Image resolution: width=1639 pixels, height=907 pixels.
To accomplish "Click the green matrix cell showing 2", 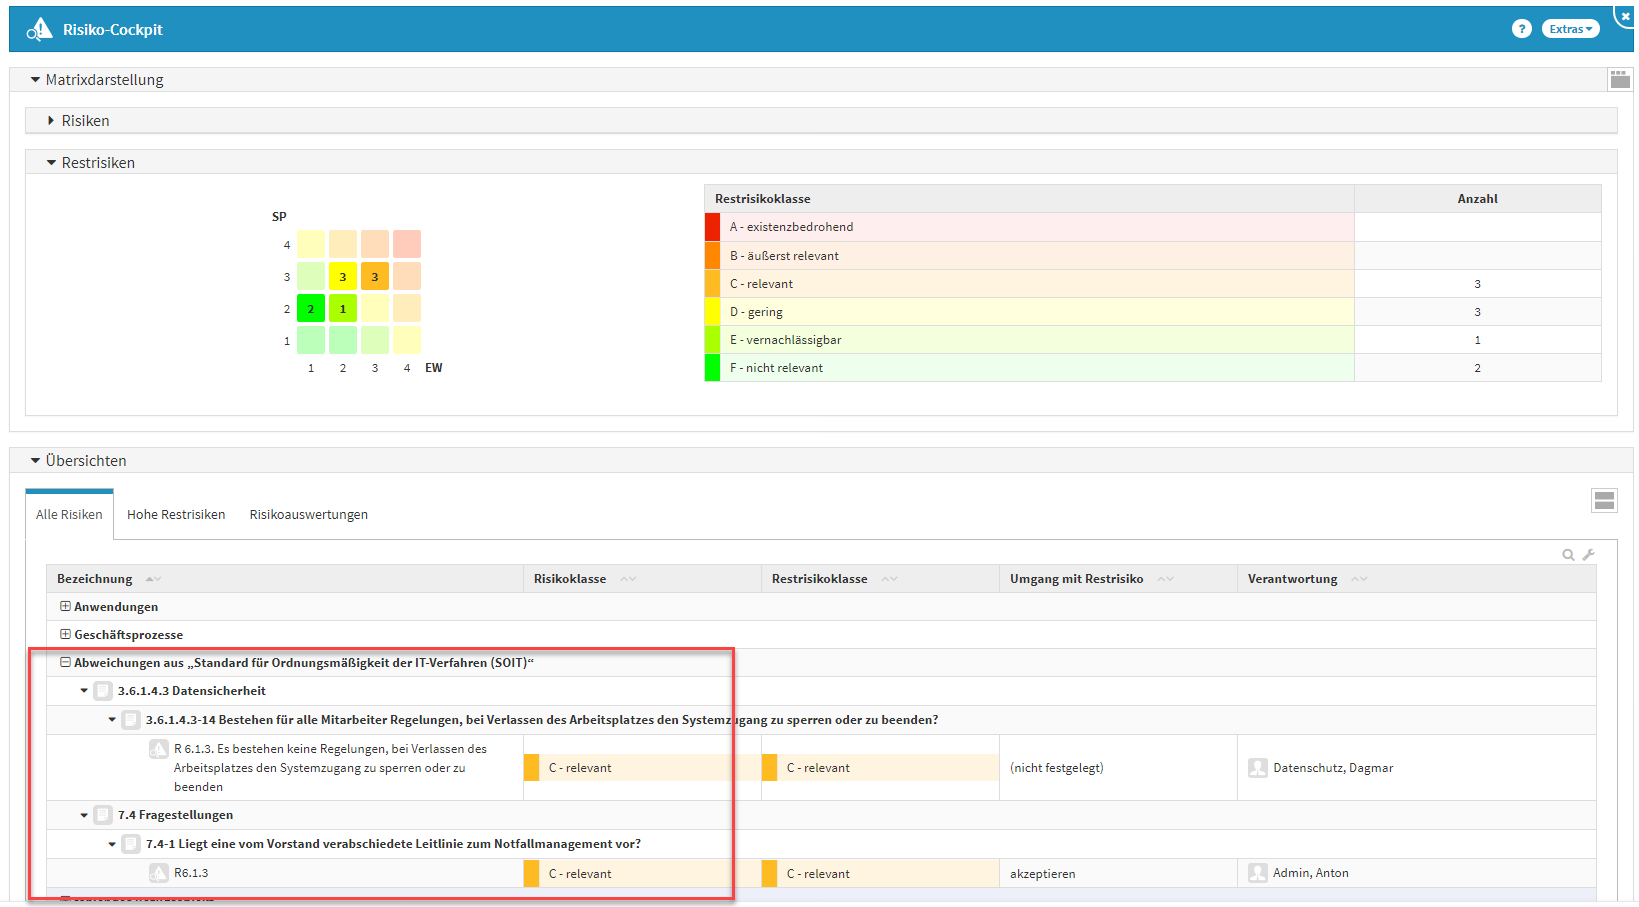I will (311, 309).
